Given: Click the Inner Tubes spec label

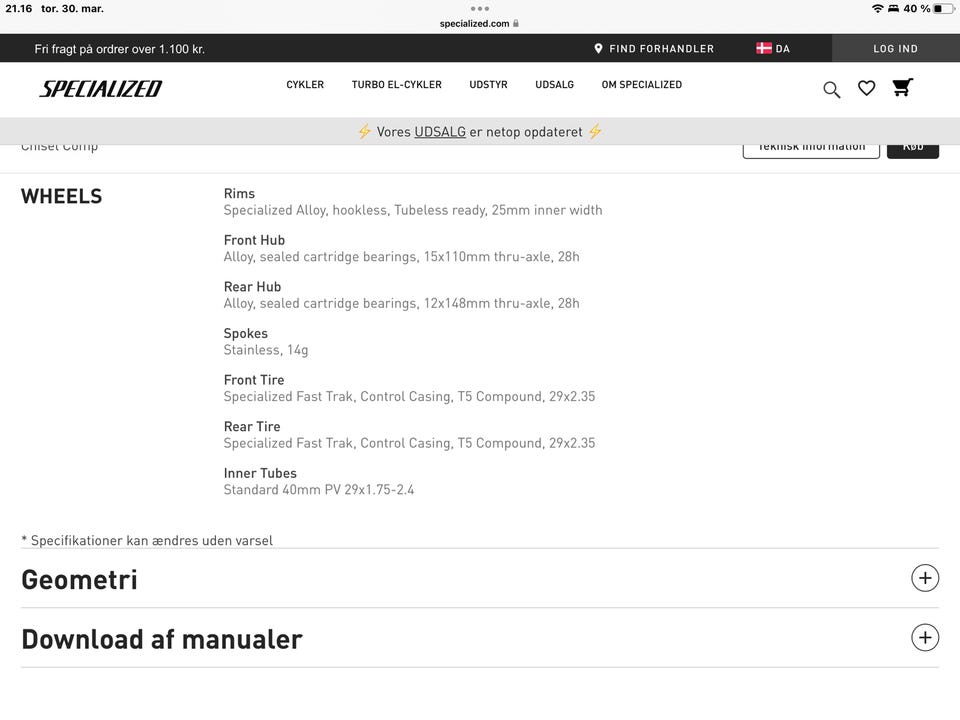Looking at the screenshot, I should [260, 473].
